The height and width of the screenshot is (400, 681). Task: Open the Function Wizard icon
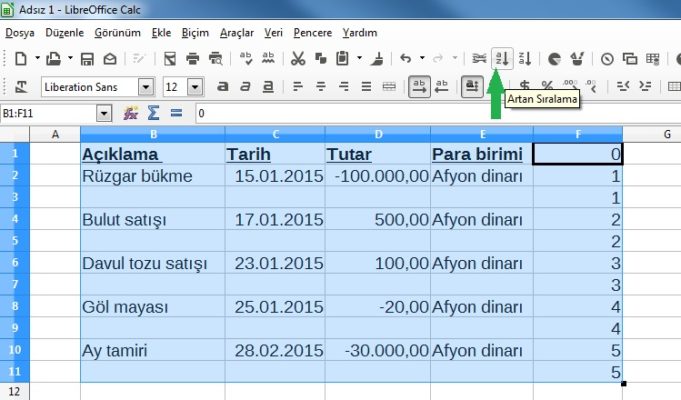(130, 113)
